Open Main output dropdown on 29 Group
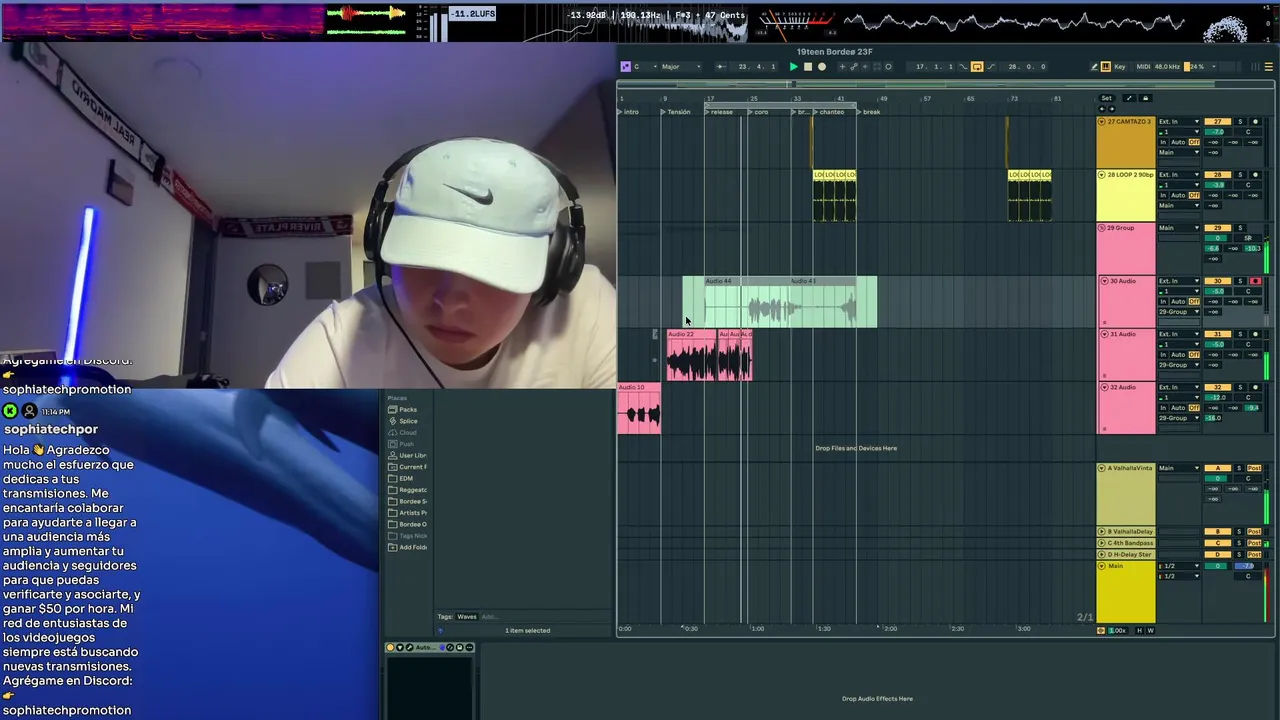Viewport: 1280px width, 720px height. click(1179, 228)
